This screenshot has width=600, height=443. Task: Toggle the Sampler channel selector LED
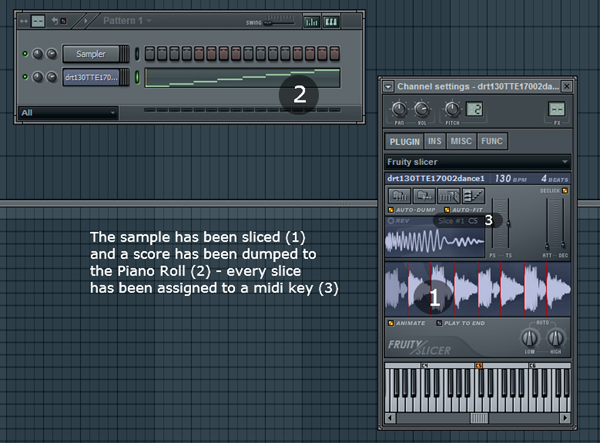(137, 54)
